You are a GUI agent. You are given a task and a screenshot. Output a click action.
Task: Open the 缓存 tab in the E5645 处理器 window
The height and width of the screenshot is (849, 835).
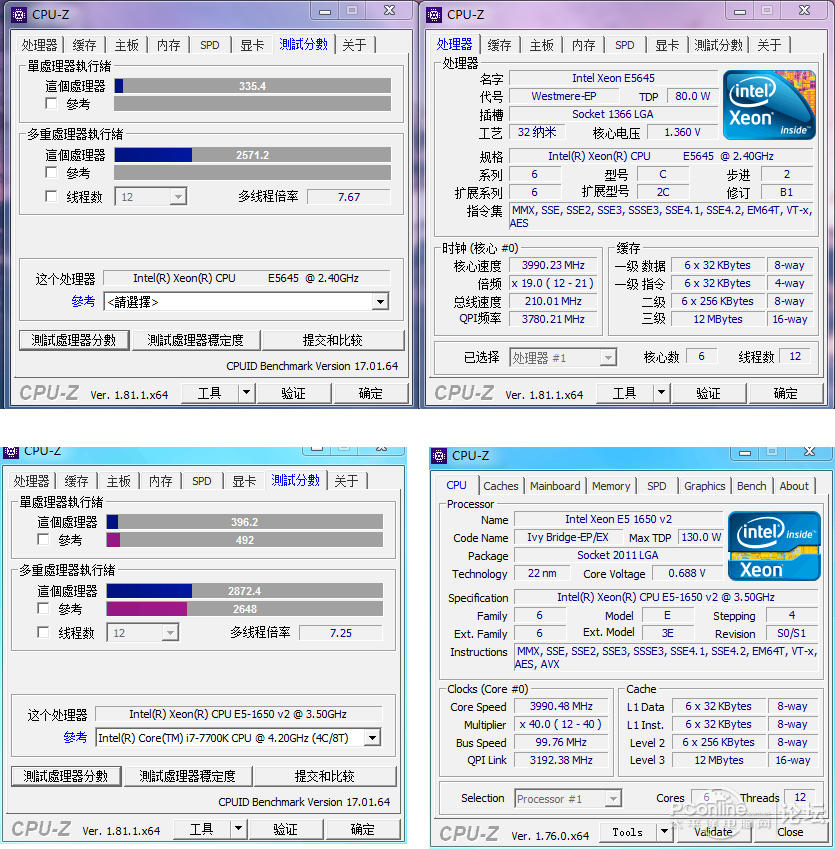point(499,45)
